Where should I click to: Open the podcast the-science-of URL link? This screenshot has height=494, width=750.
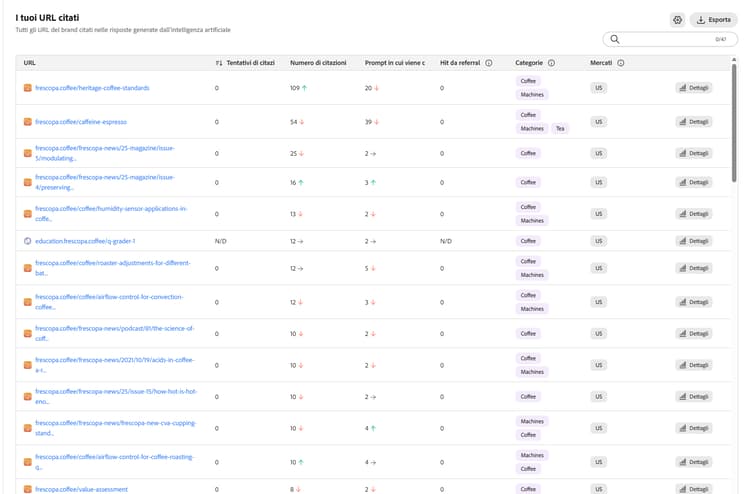(x=115, y=333)
